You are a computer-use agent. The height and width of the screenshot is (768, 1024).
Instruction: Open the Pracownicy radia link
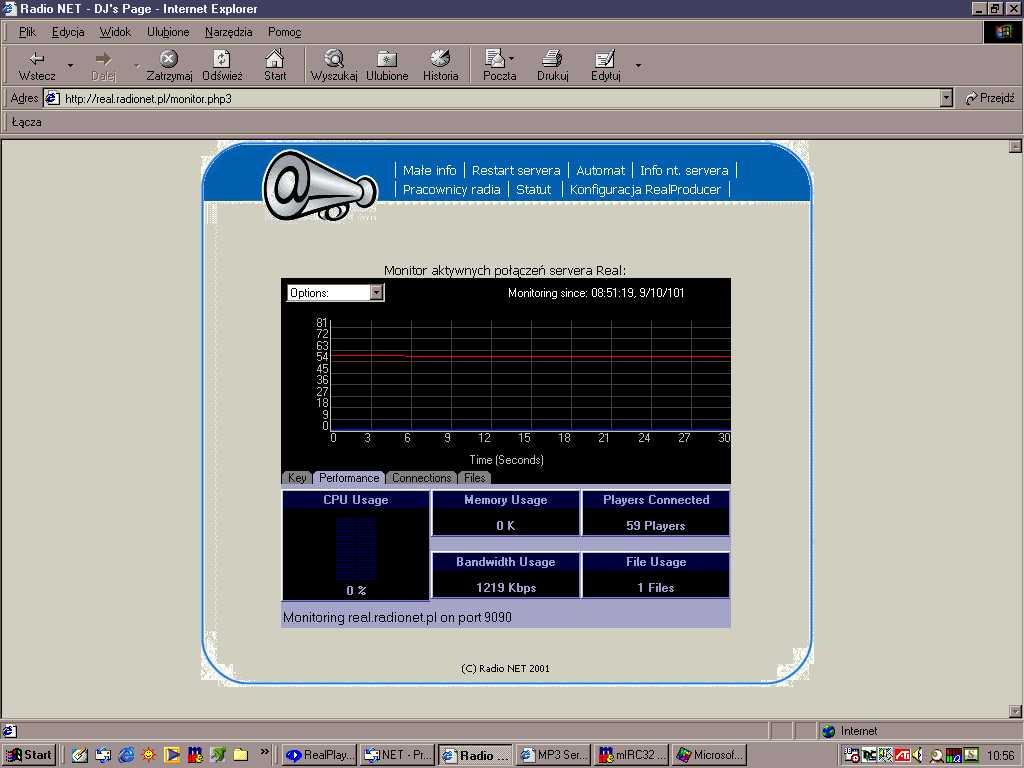click(451, 189)
